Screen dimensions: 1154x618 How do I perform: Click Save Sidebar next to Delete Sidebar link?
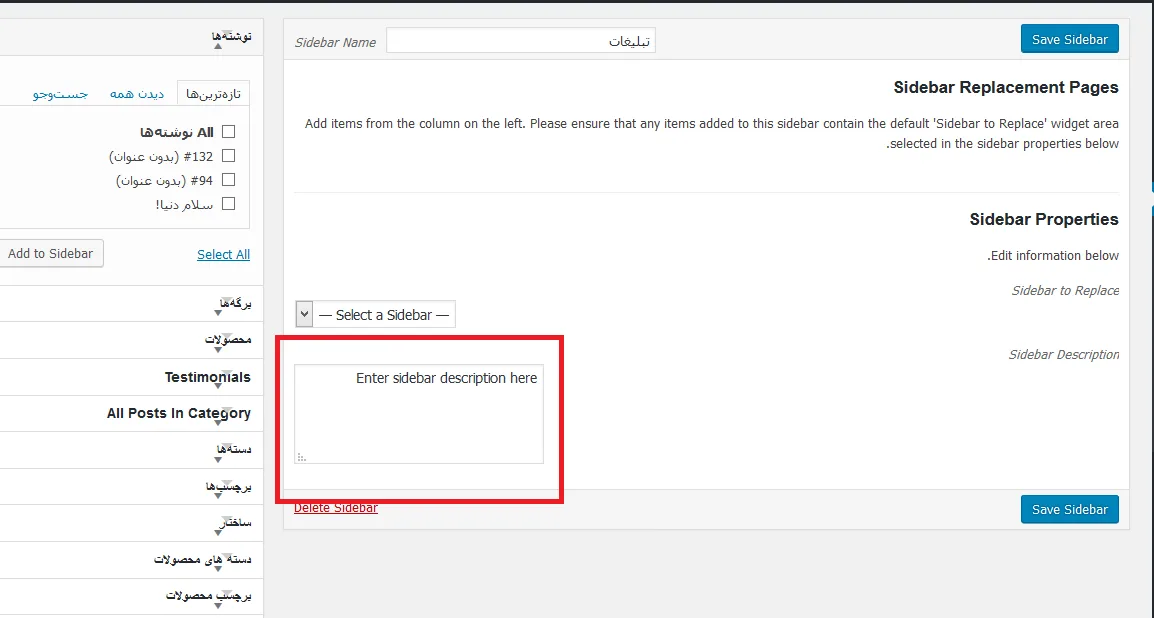click(x=1069, y=509)
